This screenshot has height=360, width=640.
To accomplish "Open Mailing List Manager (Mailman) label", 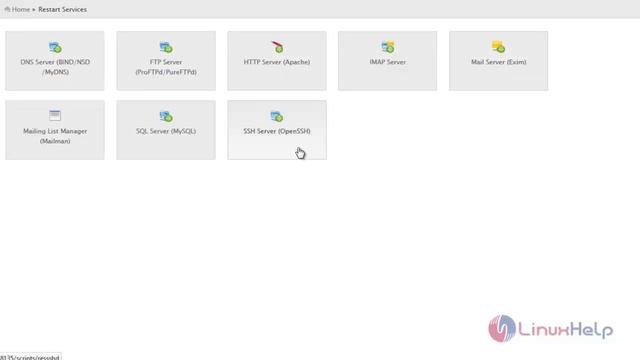I will [55, 136].
